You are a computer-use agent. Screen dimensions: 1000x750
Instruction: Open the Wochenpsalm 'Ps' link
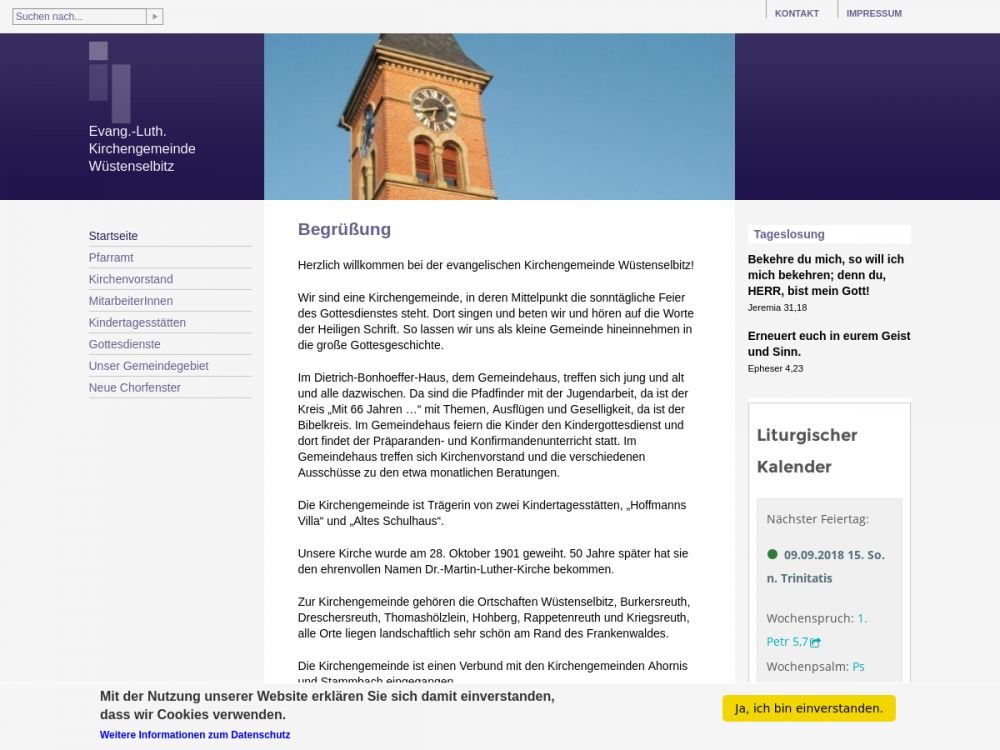[x=858, y=666]
